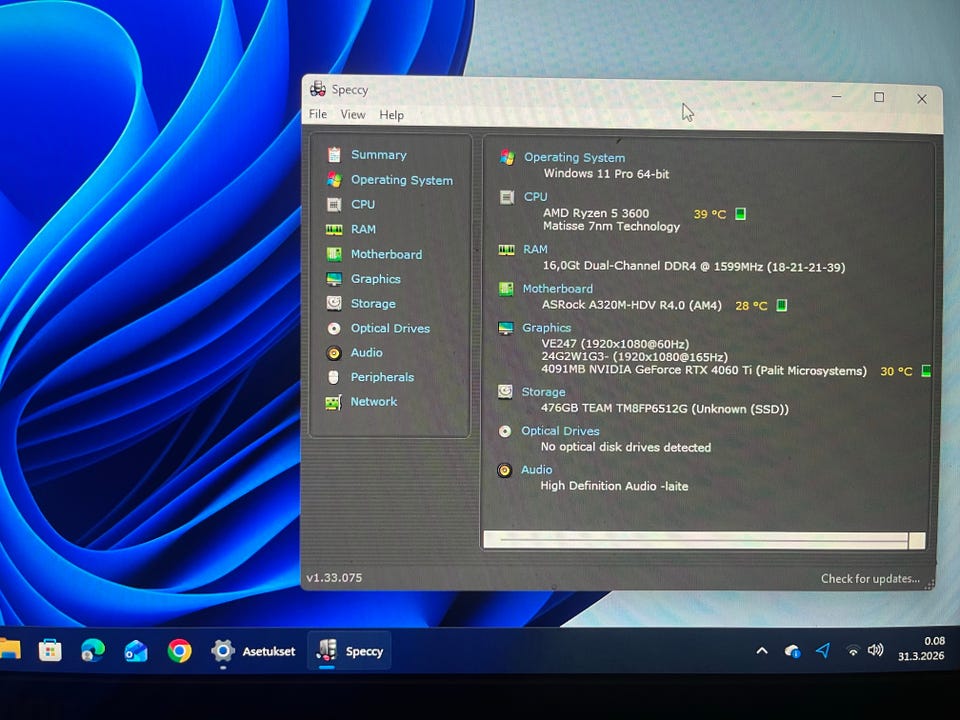Viewport: 960px width, 720px height.
Task: Click the Audio speaker icon in sidebar
Action: (x=334, y=353)
